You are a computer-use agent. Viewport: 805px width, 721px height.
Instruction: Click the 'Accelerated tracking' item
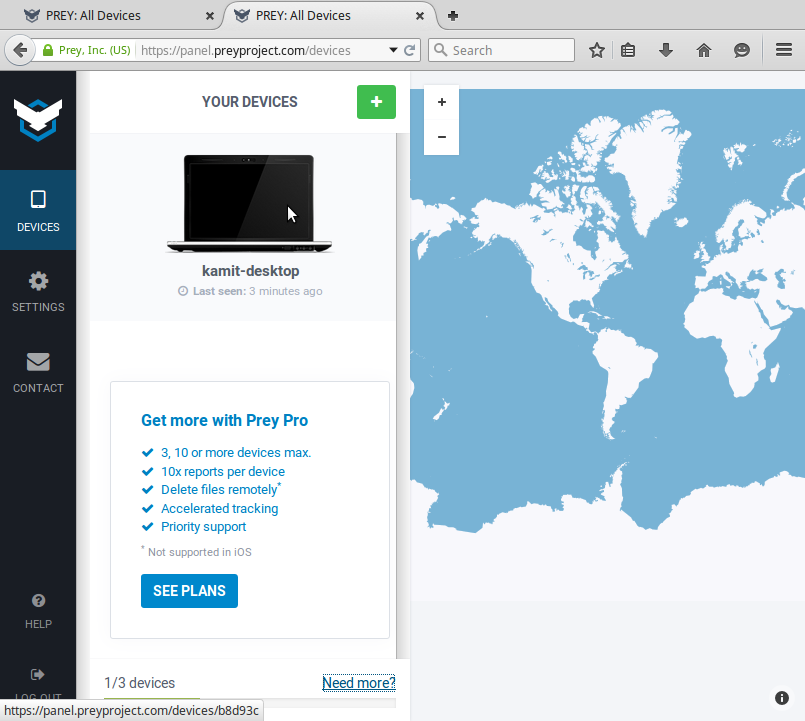[220, 508]
